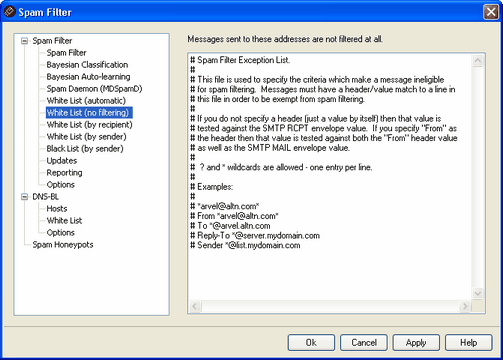Open Help for this dialog
Screen dimensions: 503x360
[469, 343]
